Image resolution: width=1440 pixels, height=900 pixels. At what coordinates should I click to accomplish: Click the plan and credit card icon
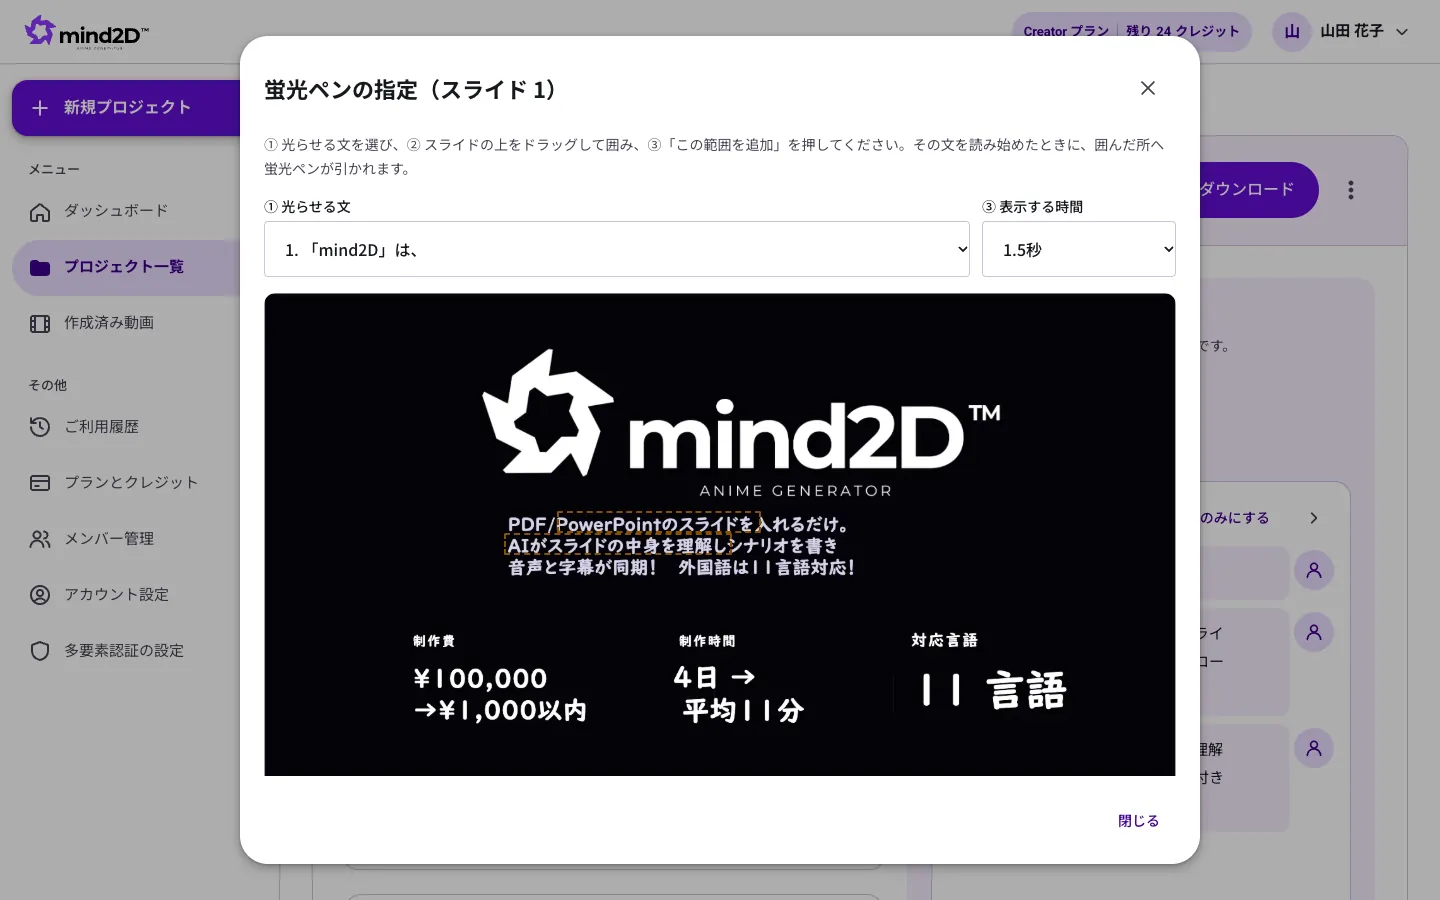click(40, 483)
